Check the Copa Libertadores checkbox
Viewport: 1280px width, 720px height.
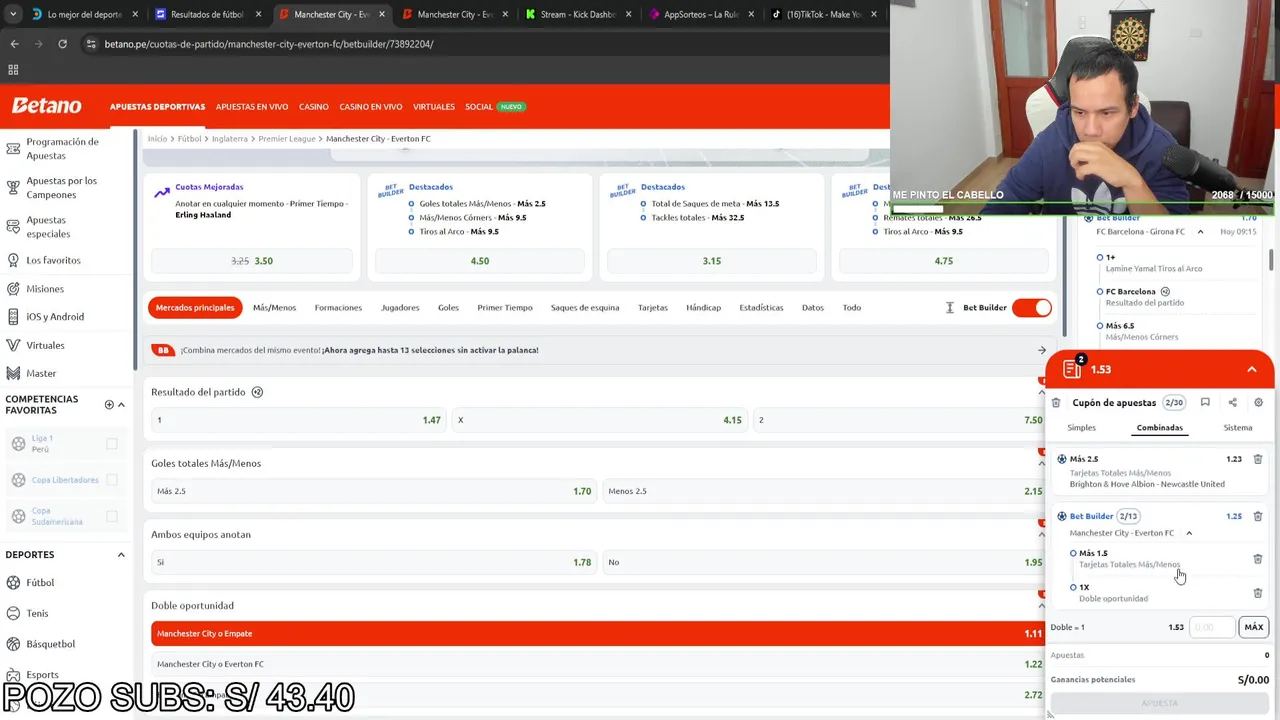point(112,479)
